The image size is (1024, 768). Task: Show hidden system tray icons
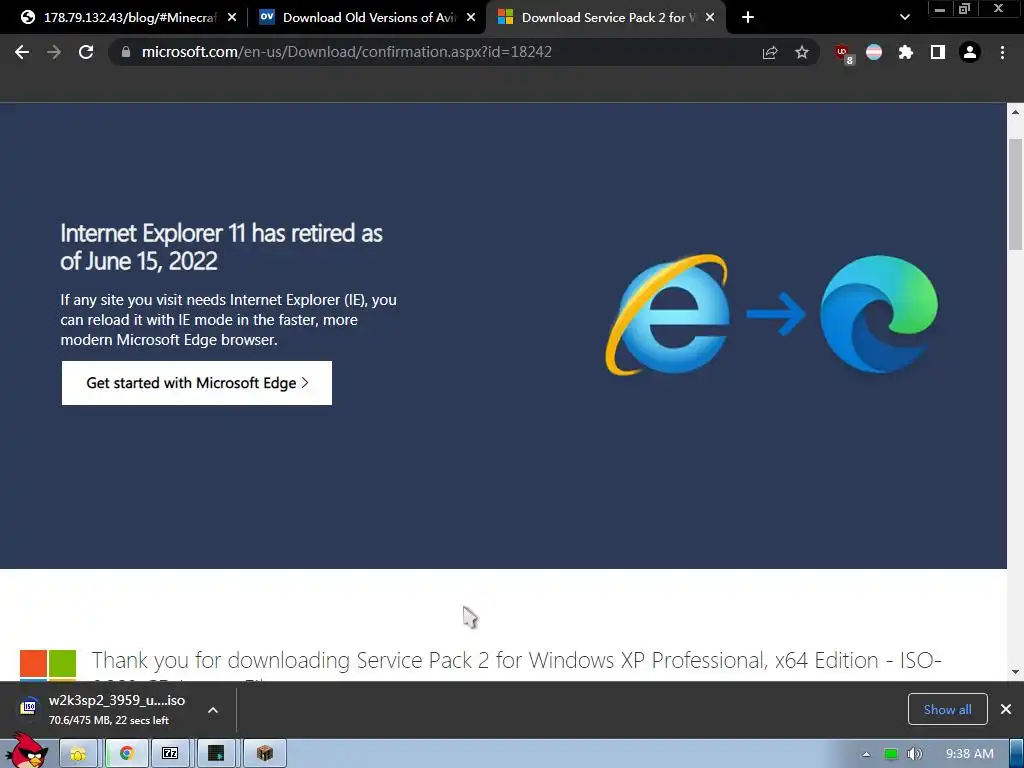866,754
